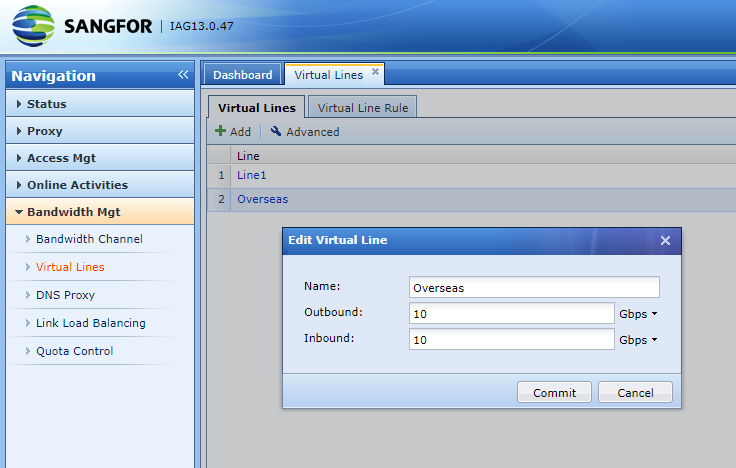Click the Advanced wrench icon
Screen dimensions: 736x468
tap(276, 131)
